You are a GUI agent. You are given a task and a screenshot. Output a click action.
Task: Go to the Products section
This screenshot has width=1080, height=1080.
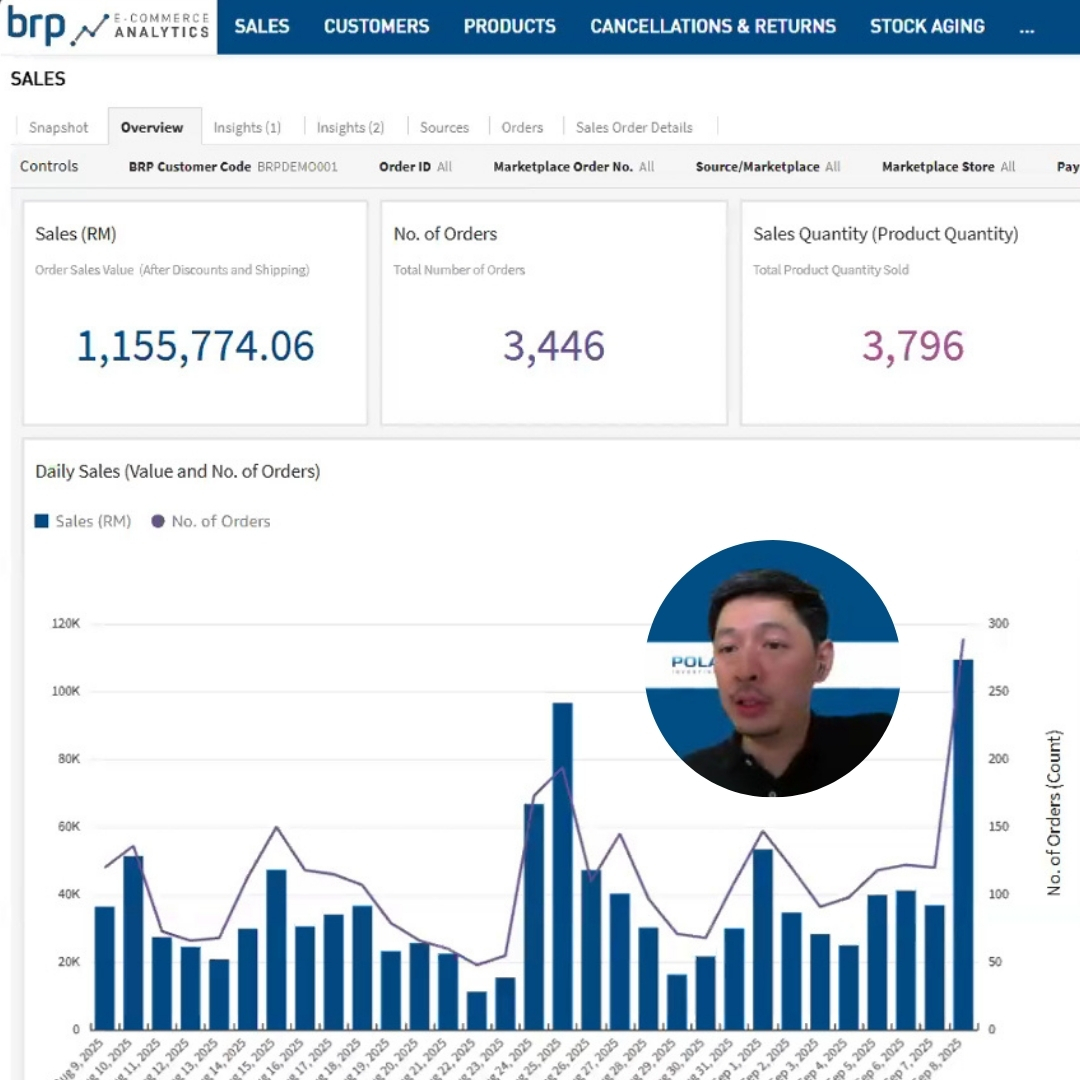click(x=509, y=27)
